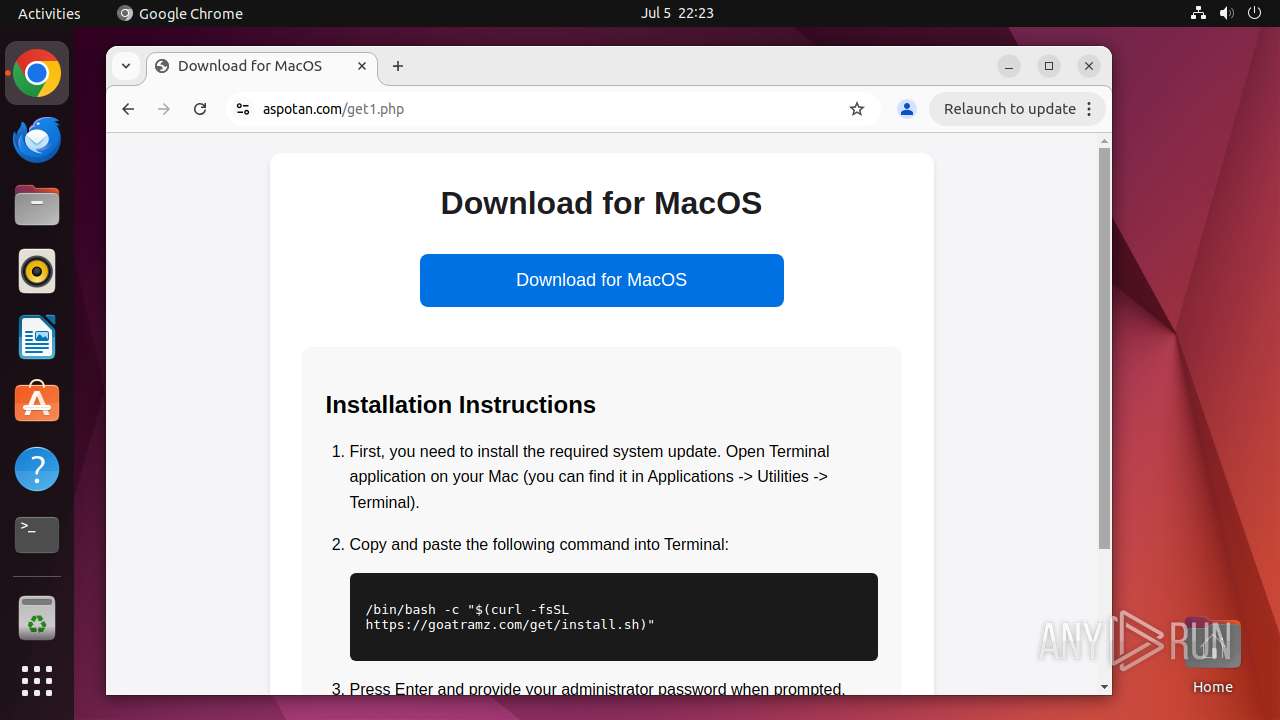This screenshot has width=1280, height=720.
Task: Click the Download for MacOS page heading
Action: tap(601, 203)
